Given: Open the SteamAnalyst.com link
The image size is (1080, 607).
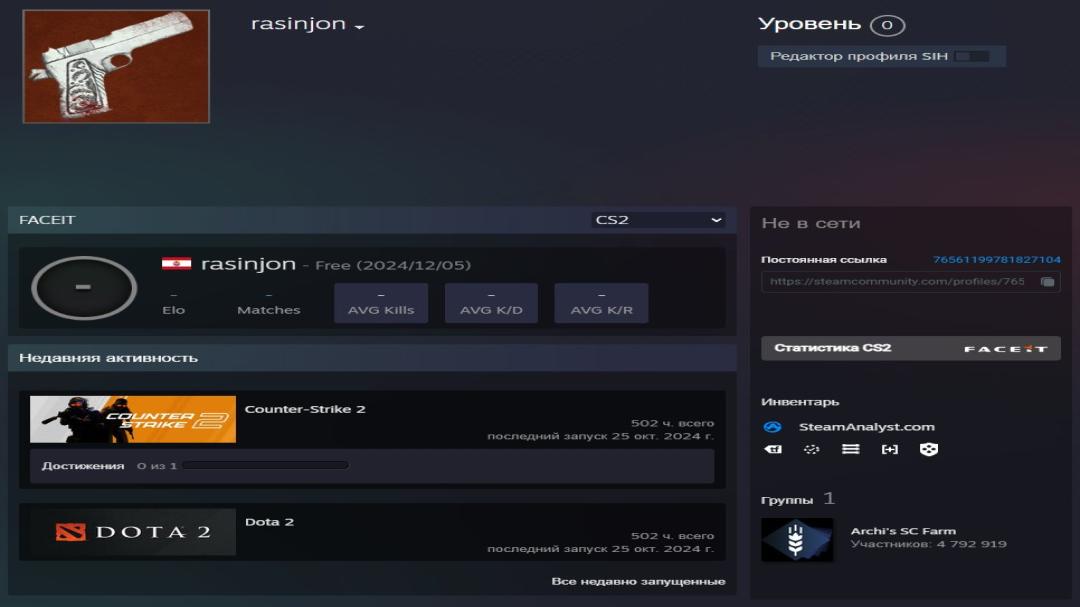Looking at the screenshot, I should (866, 427).
